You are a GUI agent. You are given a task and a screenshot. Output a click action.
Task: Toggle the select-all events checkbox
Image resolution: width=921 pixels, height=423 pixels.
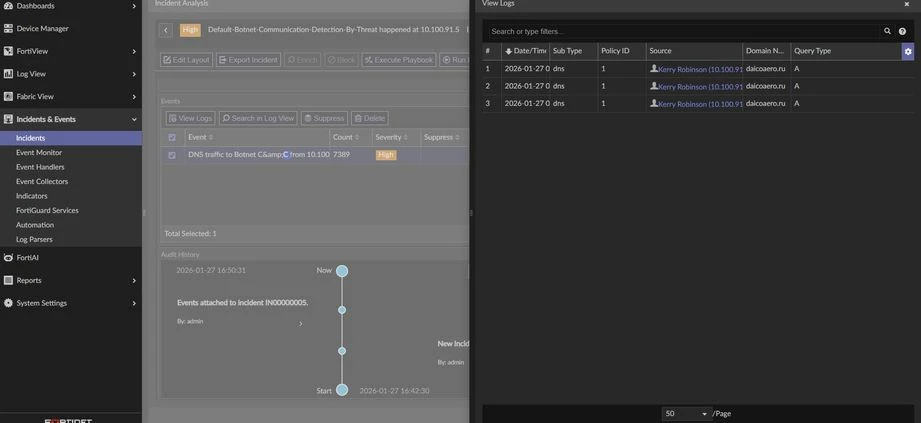pyautogui.click(x=172, y=137)
